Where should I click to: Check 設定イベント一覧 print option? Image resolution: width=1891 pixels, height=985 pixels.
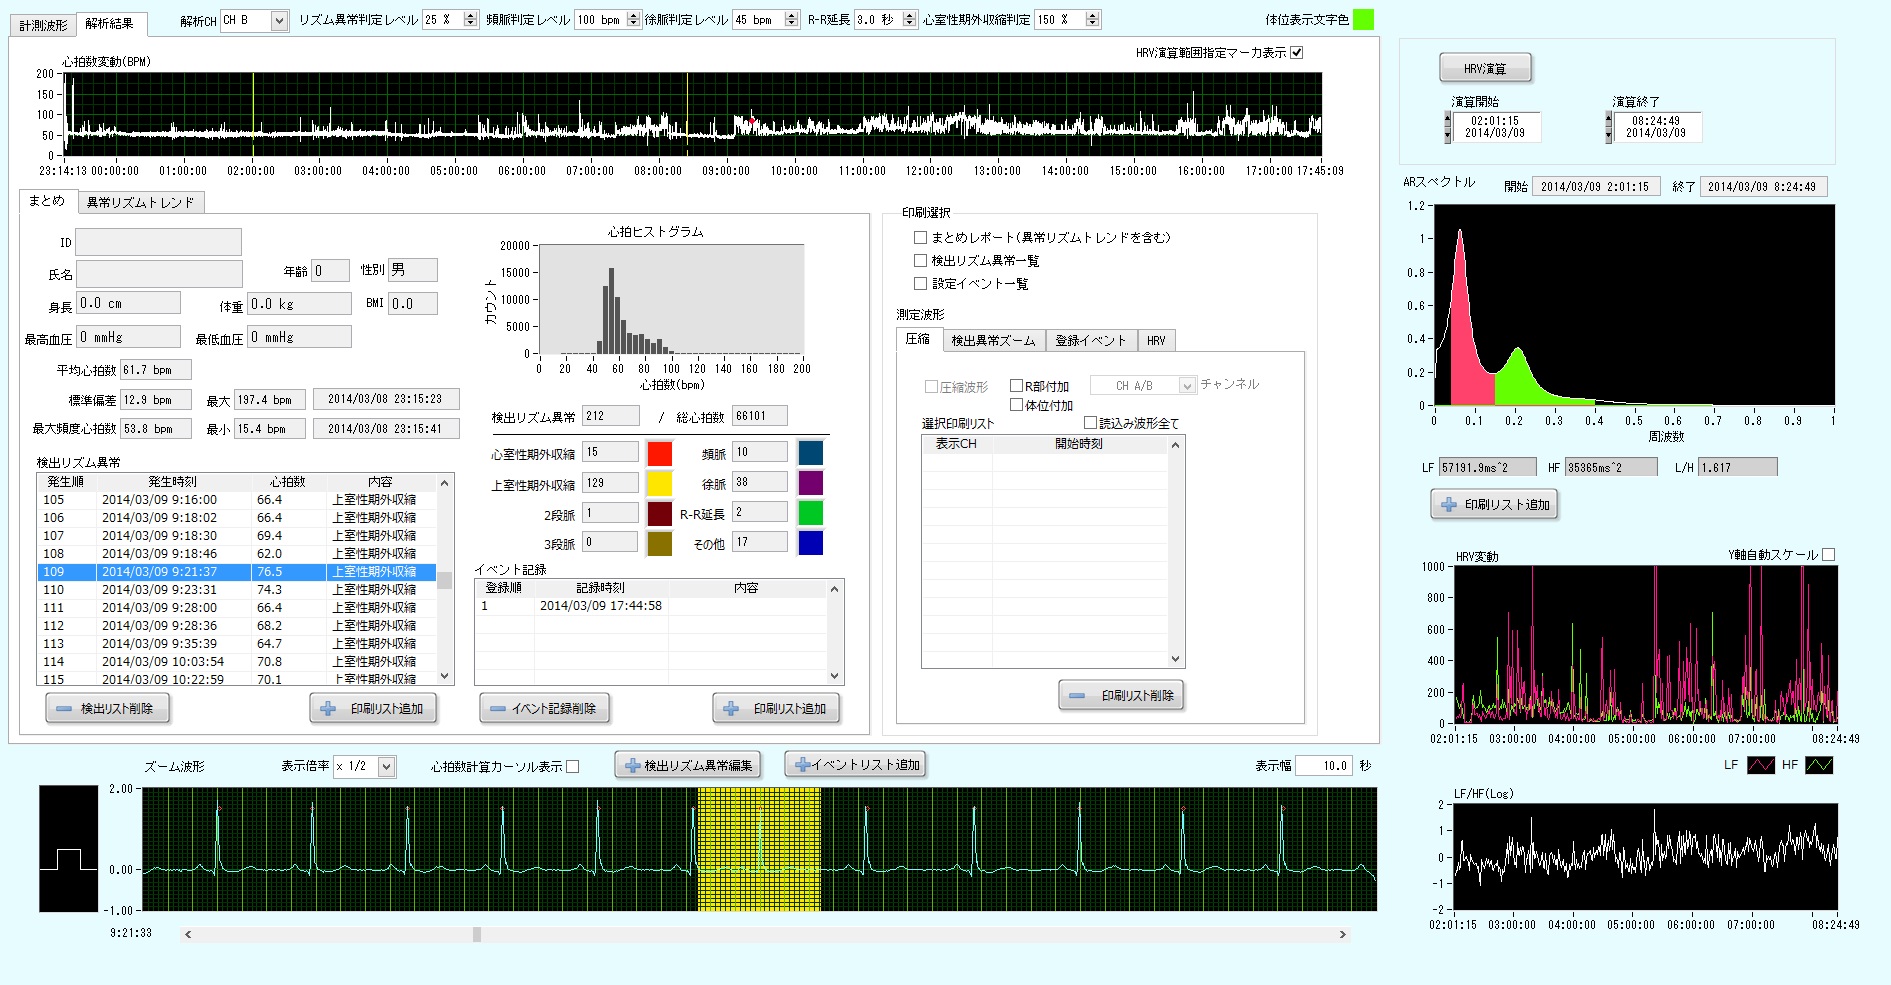pyautogui.click(x=920, y=284)
